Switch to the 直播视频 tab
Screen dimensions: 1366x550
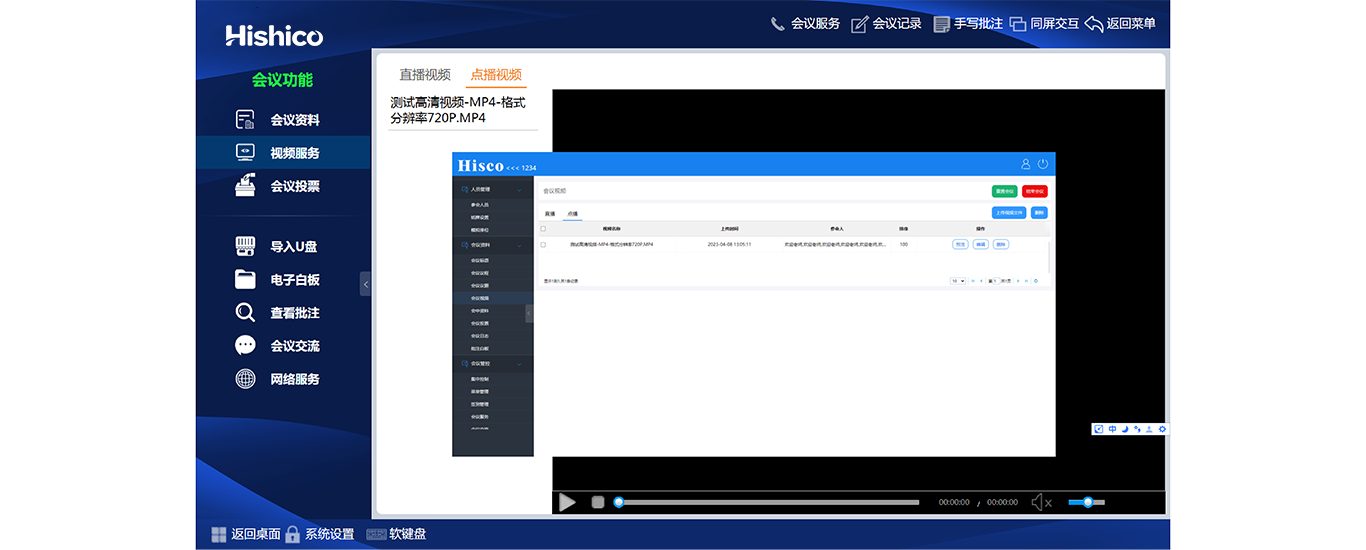click(425, 75)
